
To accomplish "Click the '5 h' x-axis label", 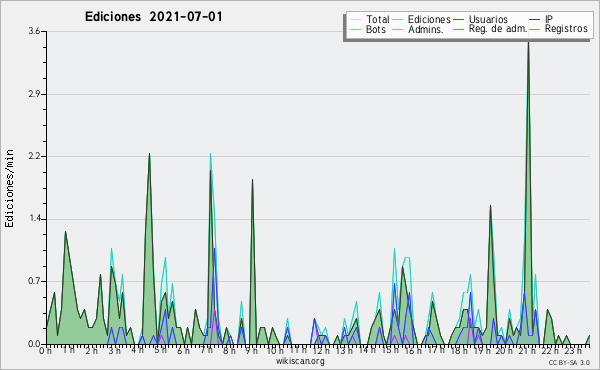I will 160,350.
